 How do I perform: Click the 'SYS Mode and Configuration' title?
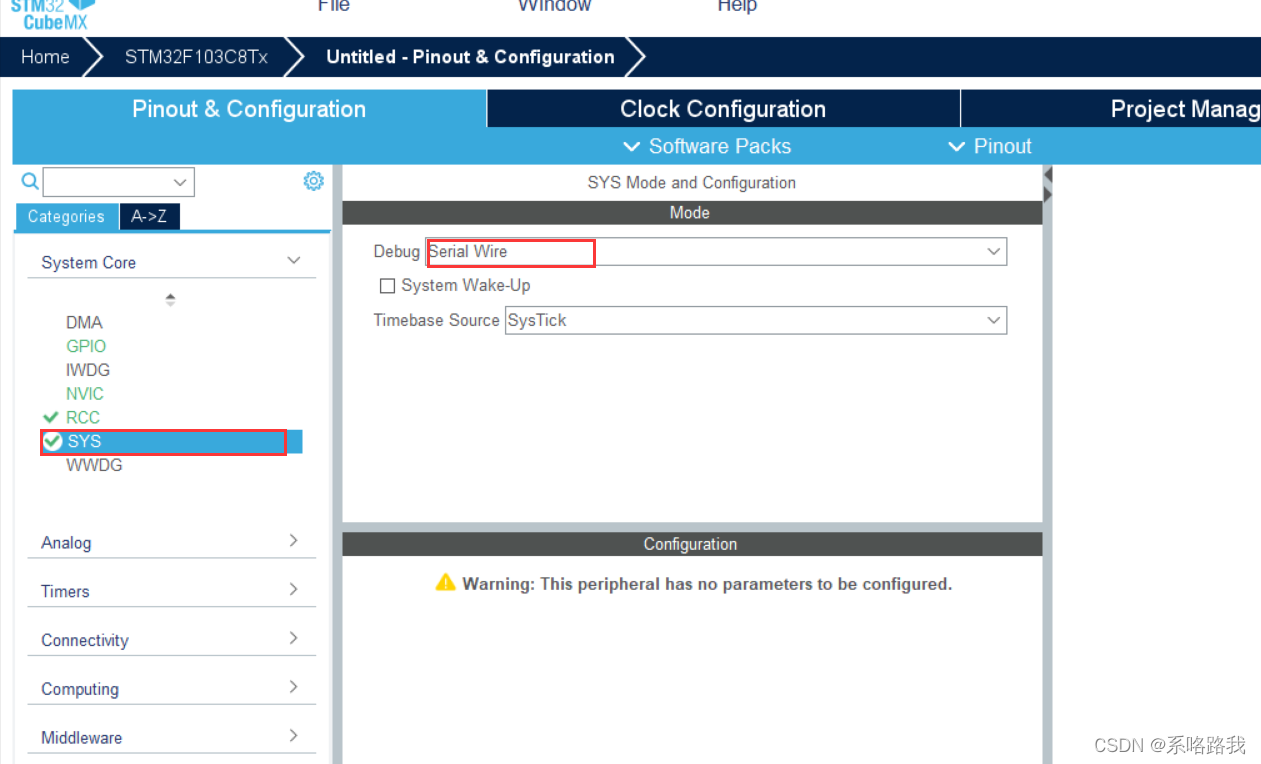point(692,183)
